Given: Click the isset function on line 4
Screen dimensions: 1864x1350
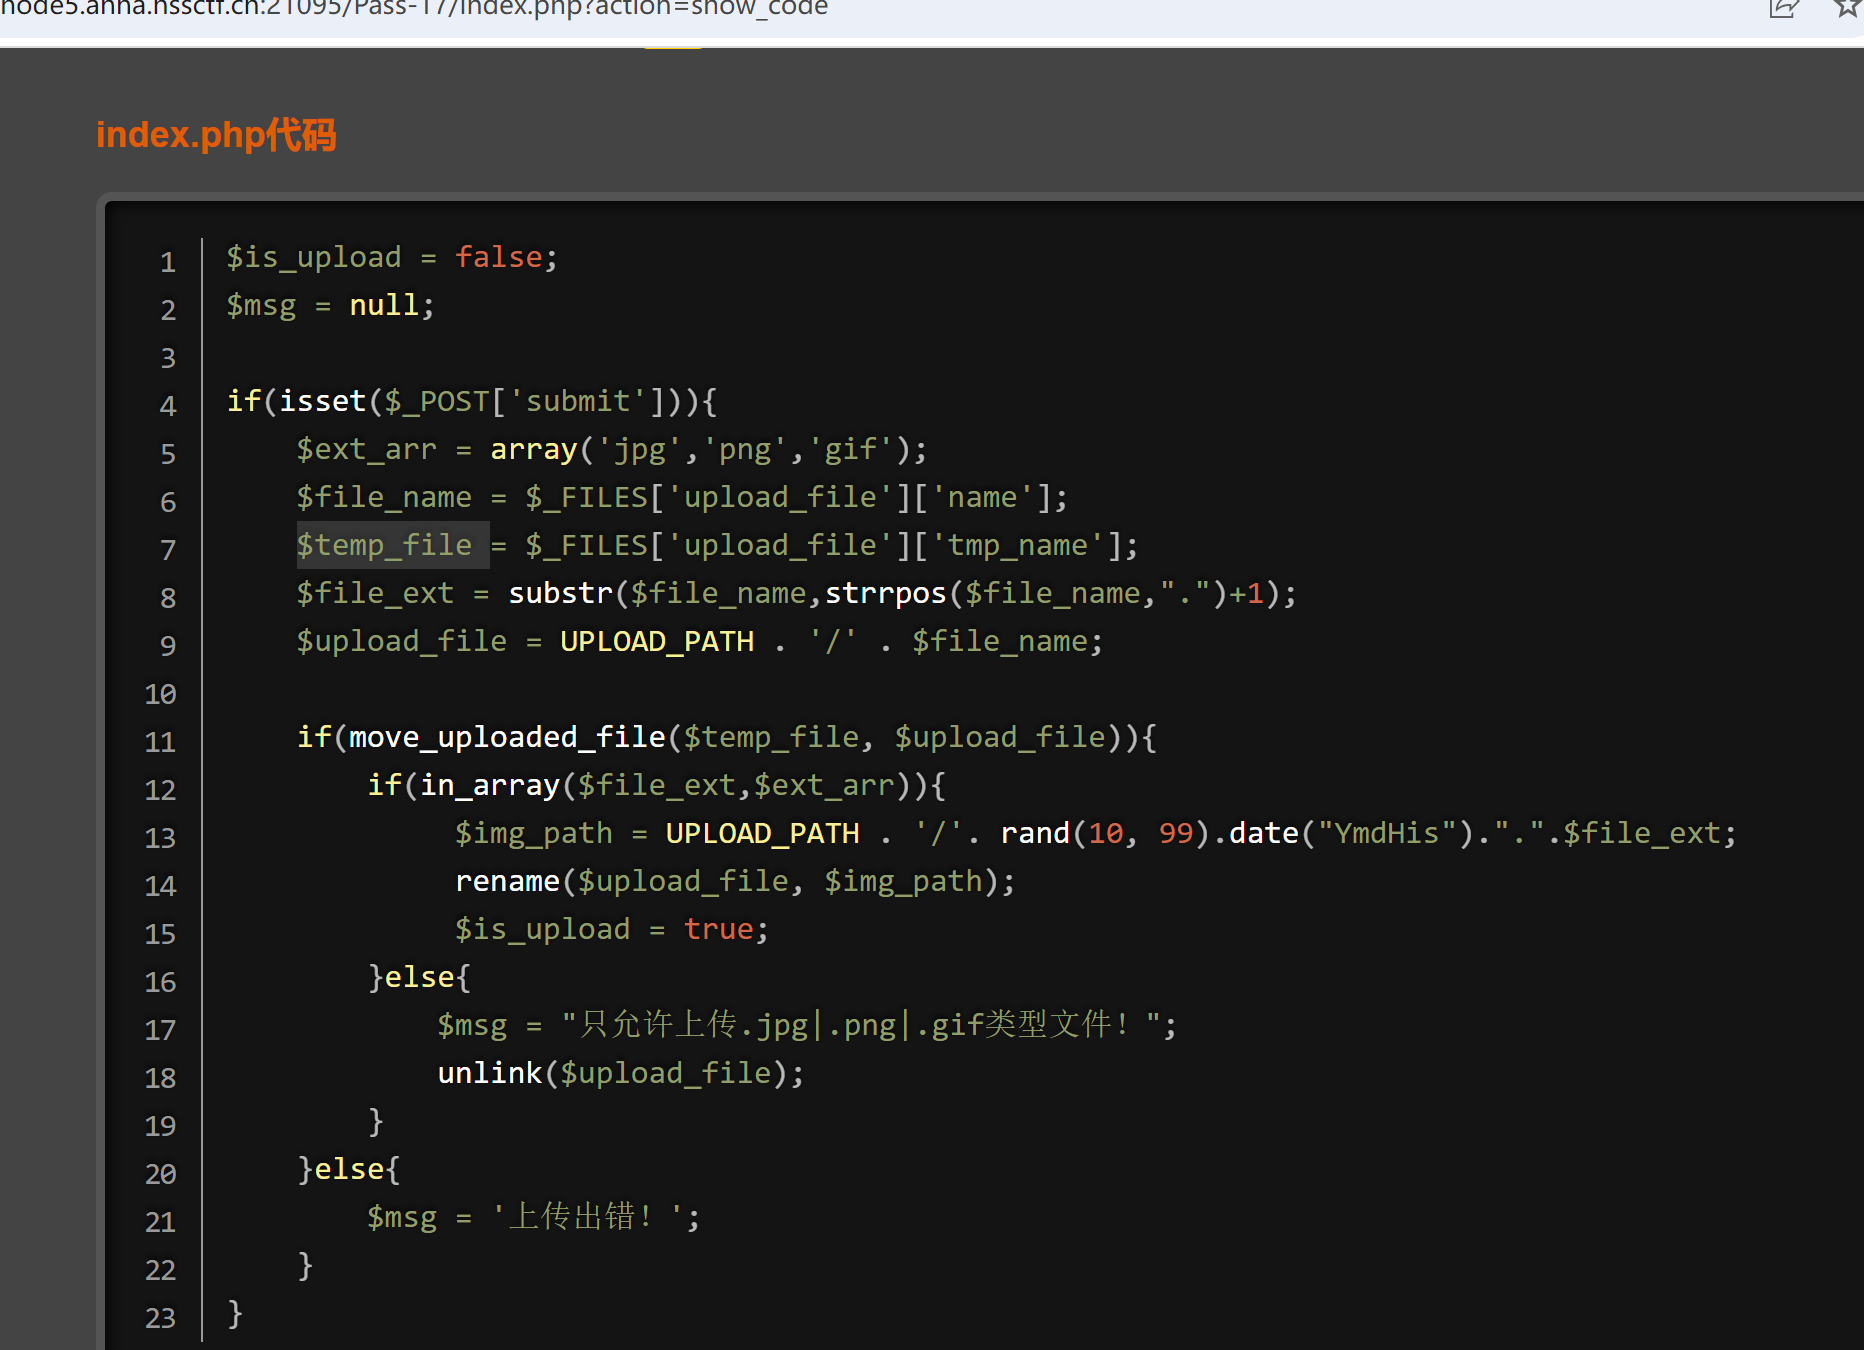Looking at the screenshot, I should tap(322, 401).
